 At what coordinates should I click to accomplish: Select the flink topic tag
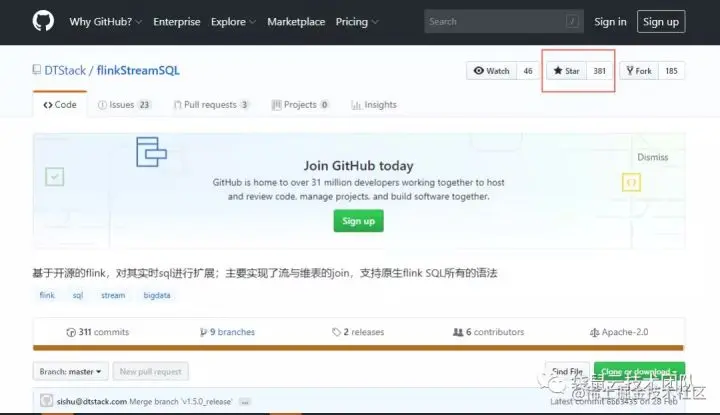(47, 295)
